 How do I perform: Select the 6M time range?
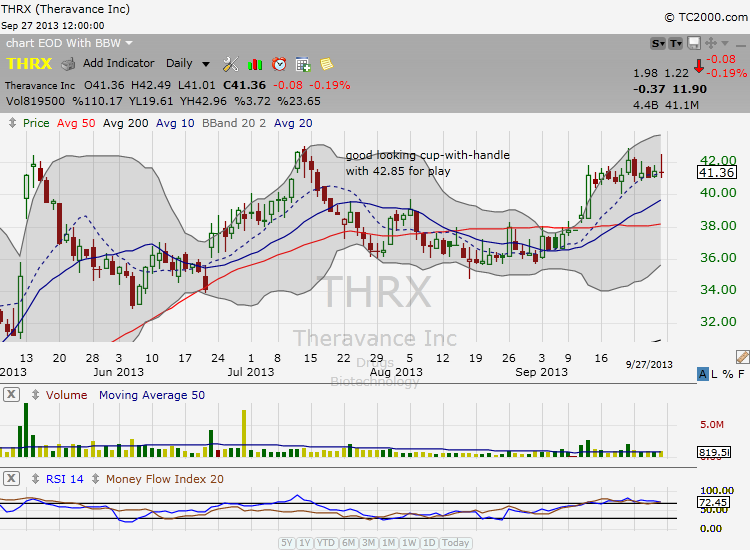[x=349, y=543]
